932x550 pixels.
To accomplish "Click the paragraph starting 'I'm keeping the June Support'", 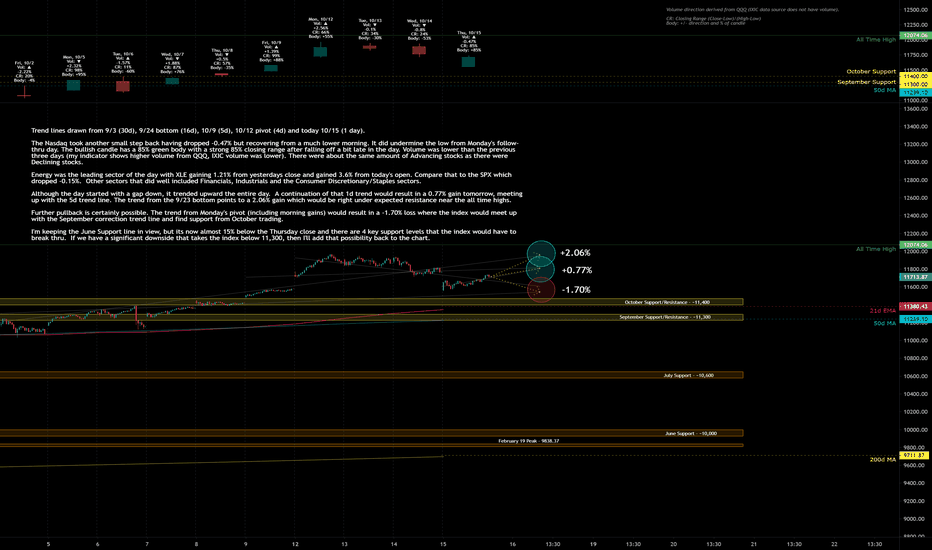I will pos(273,235).
